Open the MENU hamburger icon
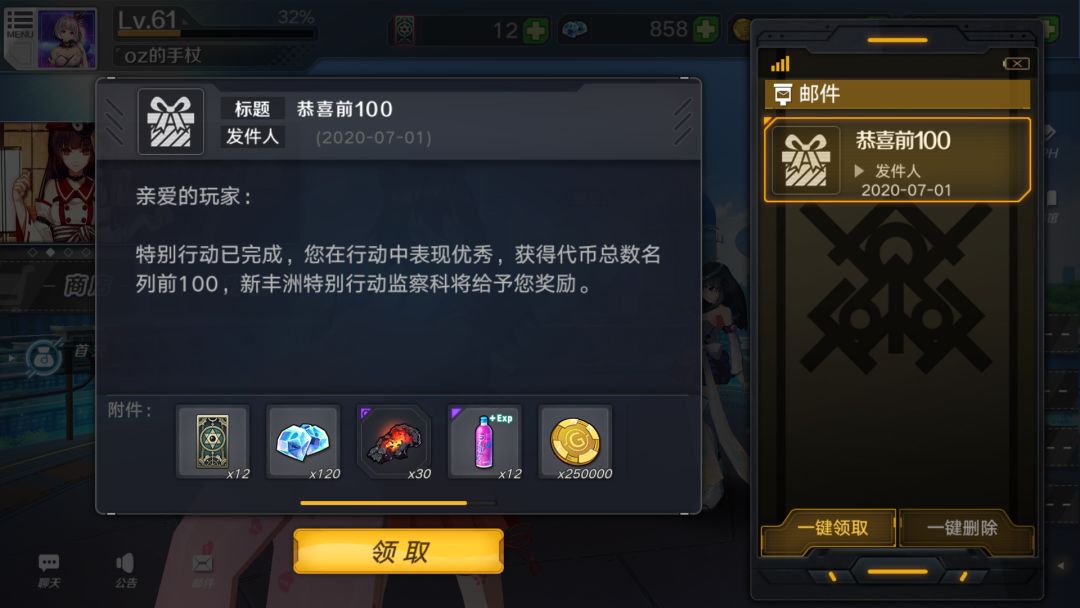The image size is (1080, 608). click(19, 25)
